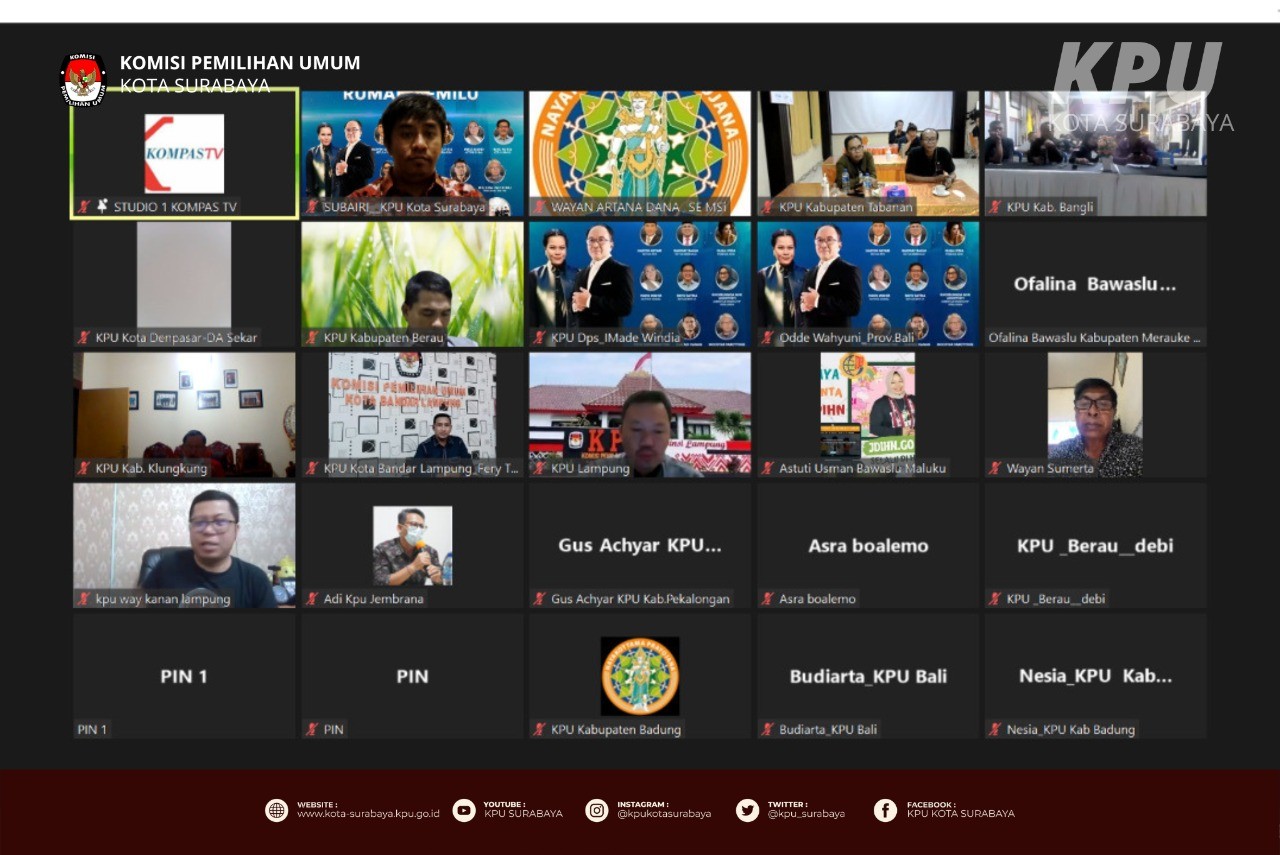The height and width of the screenshot is (855, 1280).
Task: Click the KPU Garuda emblem logo
Action: (x=83, y=79)
